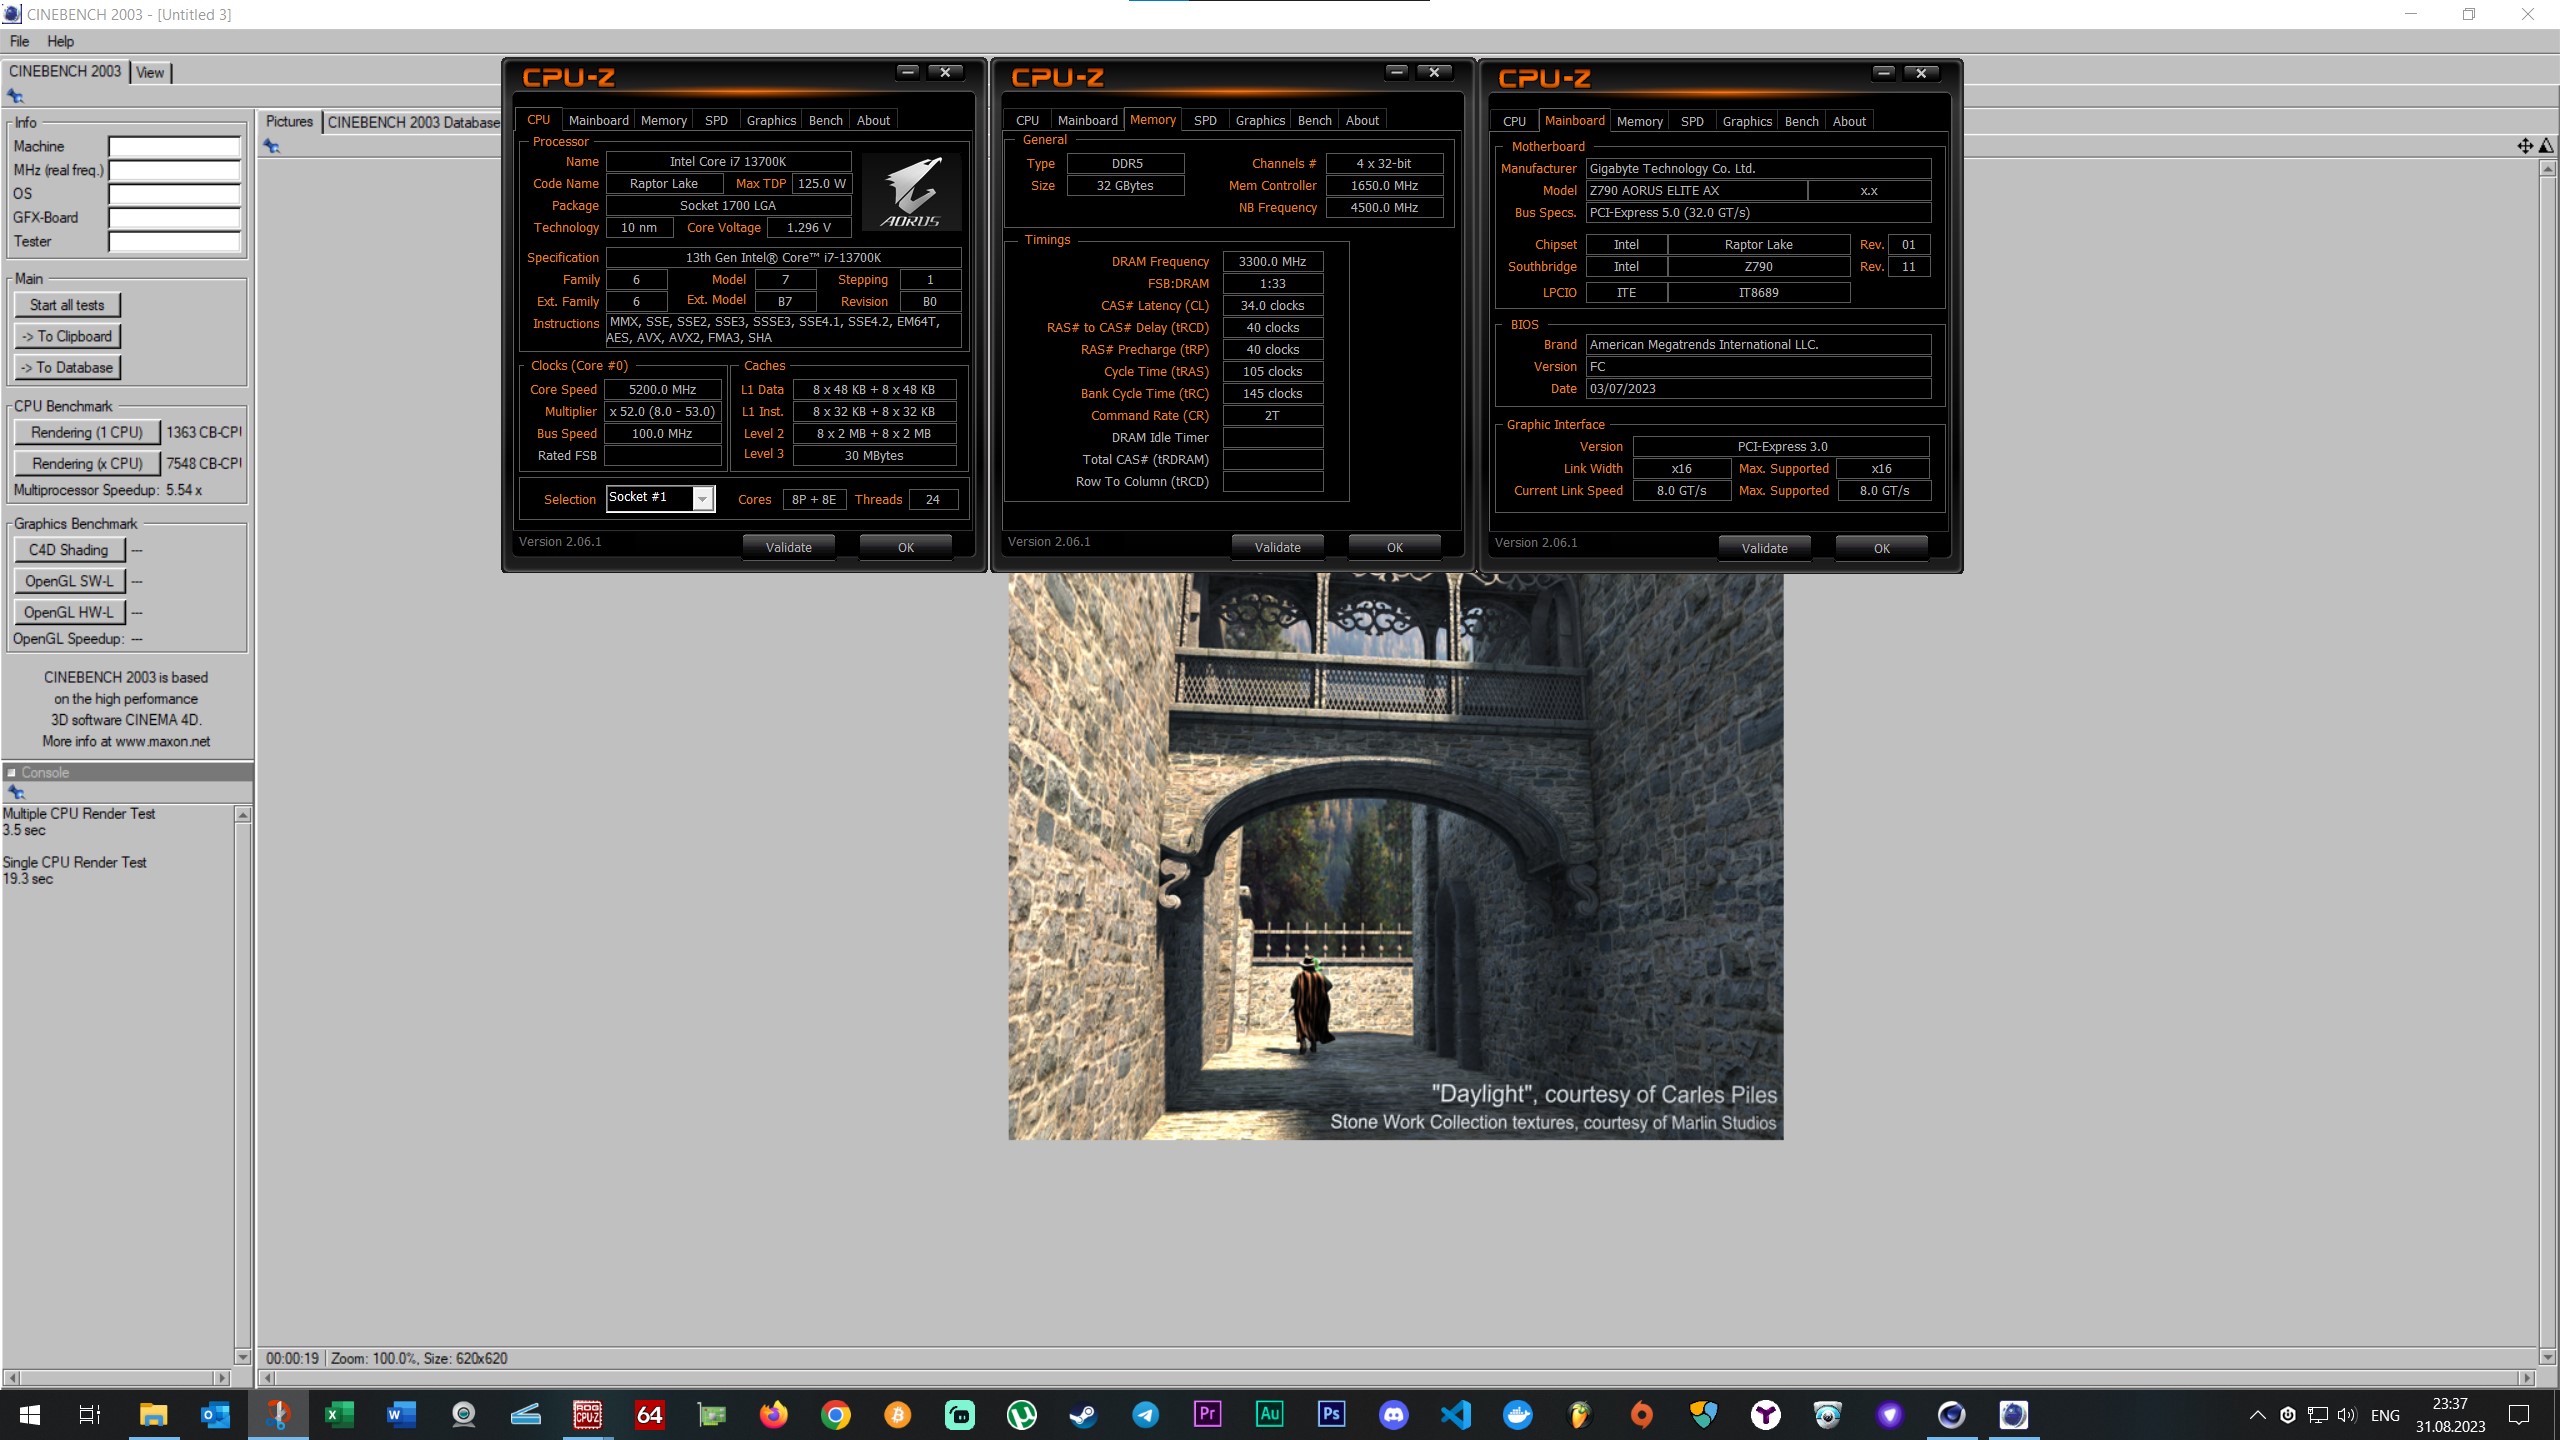Open the CPU-Z taskbar icon
The width and height of the screenshot is (2560, 1440).
pos(587,1414)
